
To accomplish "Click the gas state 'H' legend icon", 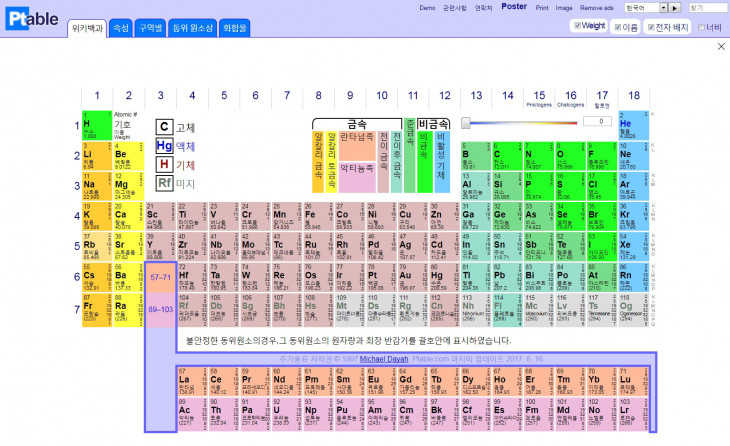I will (x=164, y=164).
